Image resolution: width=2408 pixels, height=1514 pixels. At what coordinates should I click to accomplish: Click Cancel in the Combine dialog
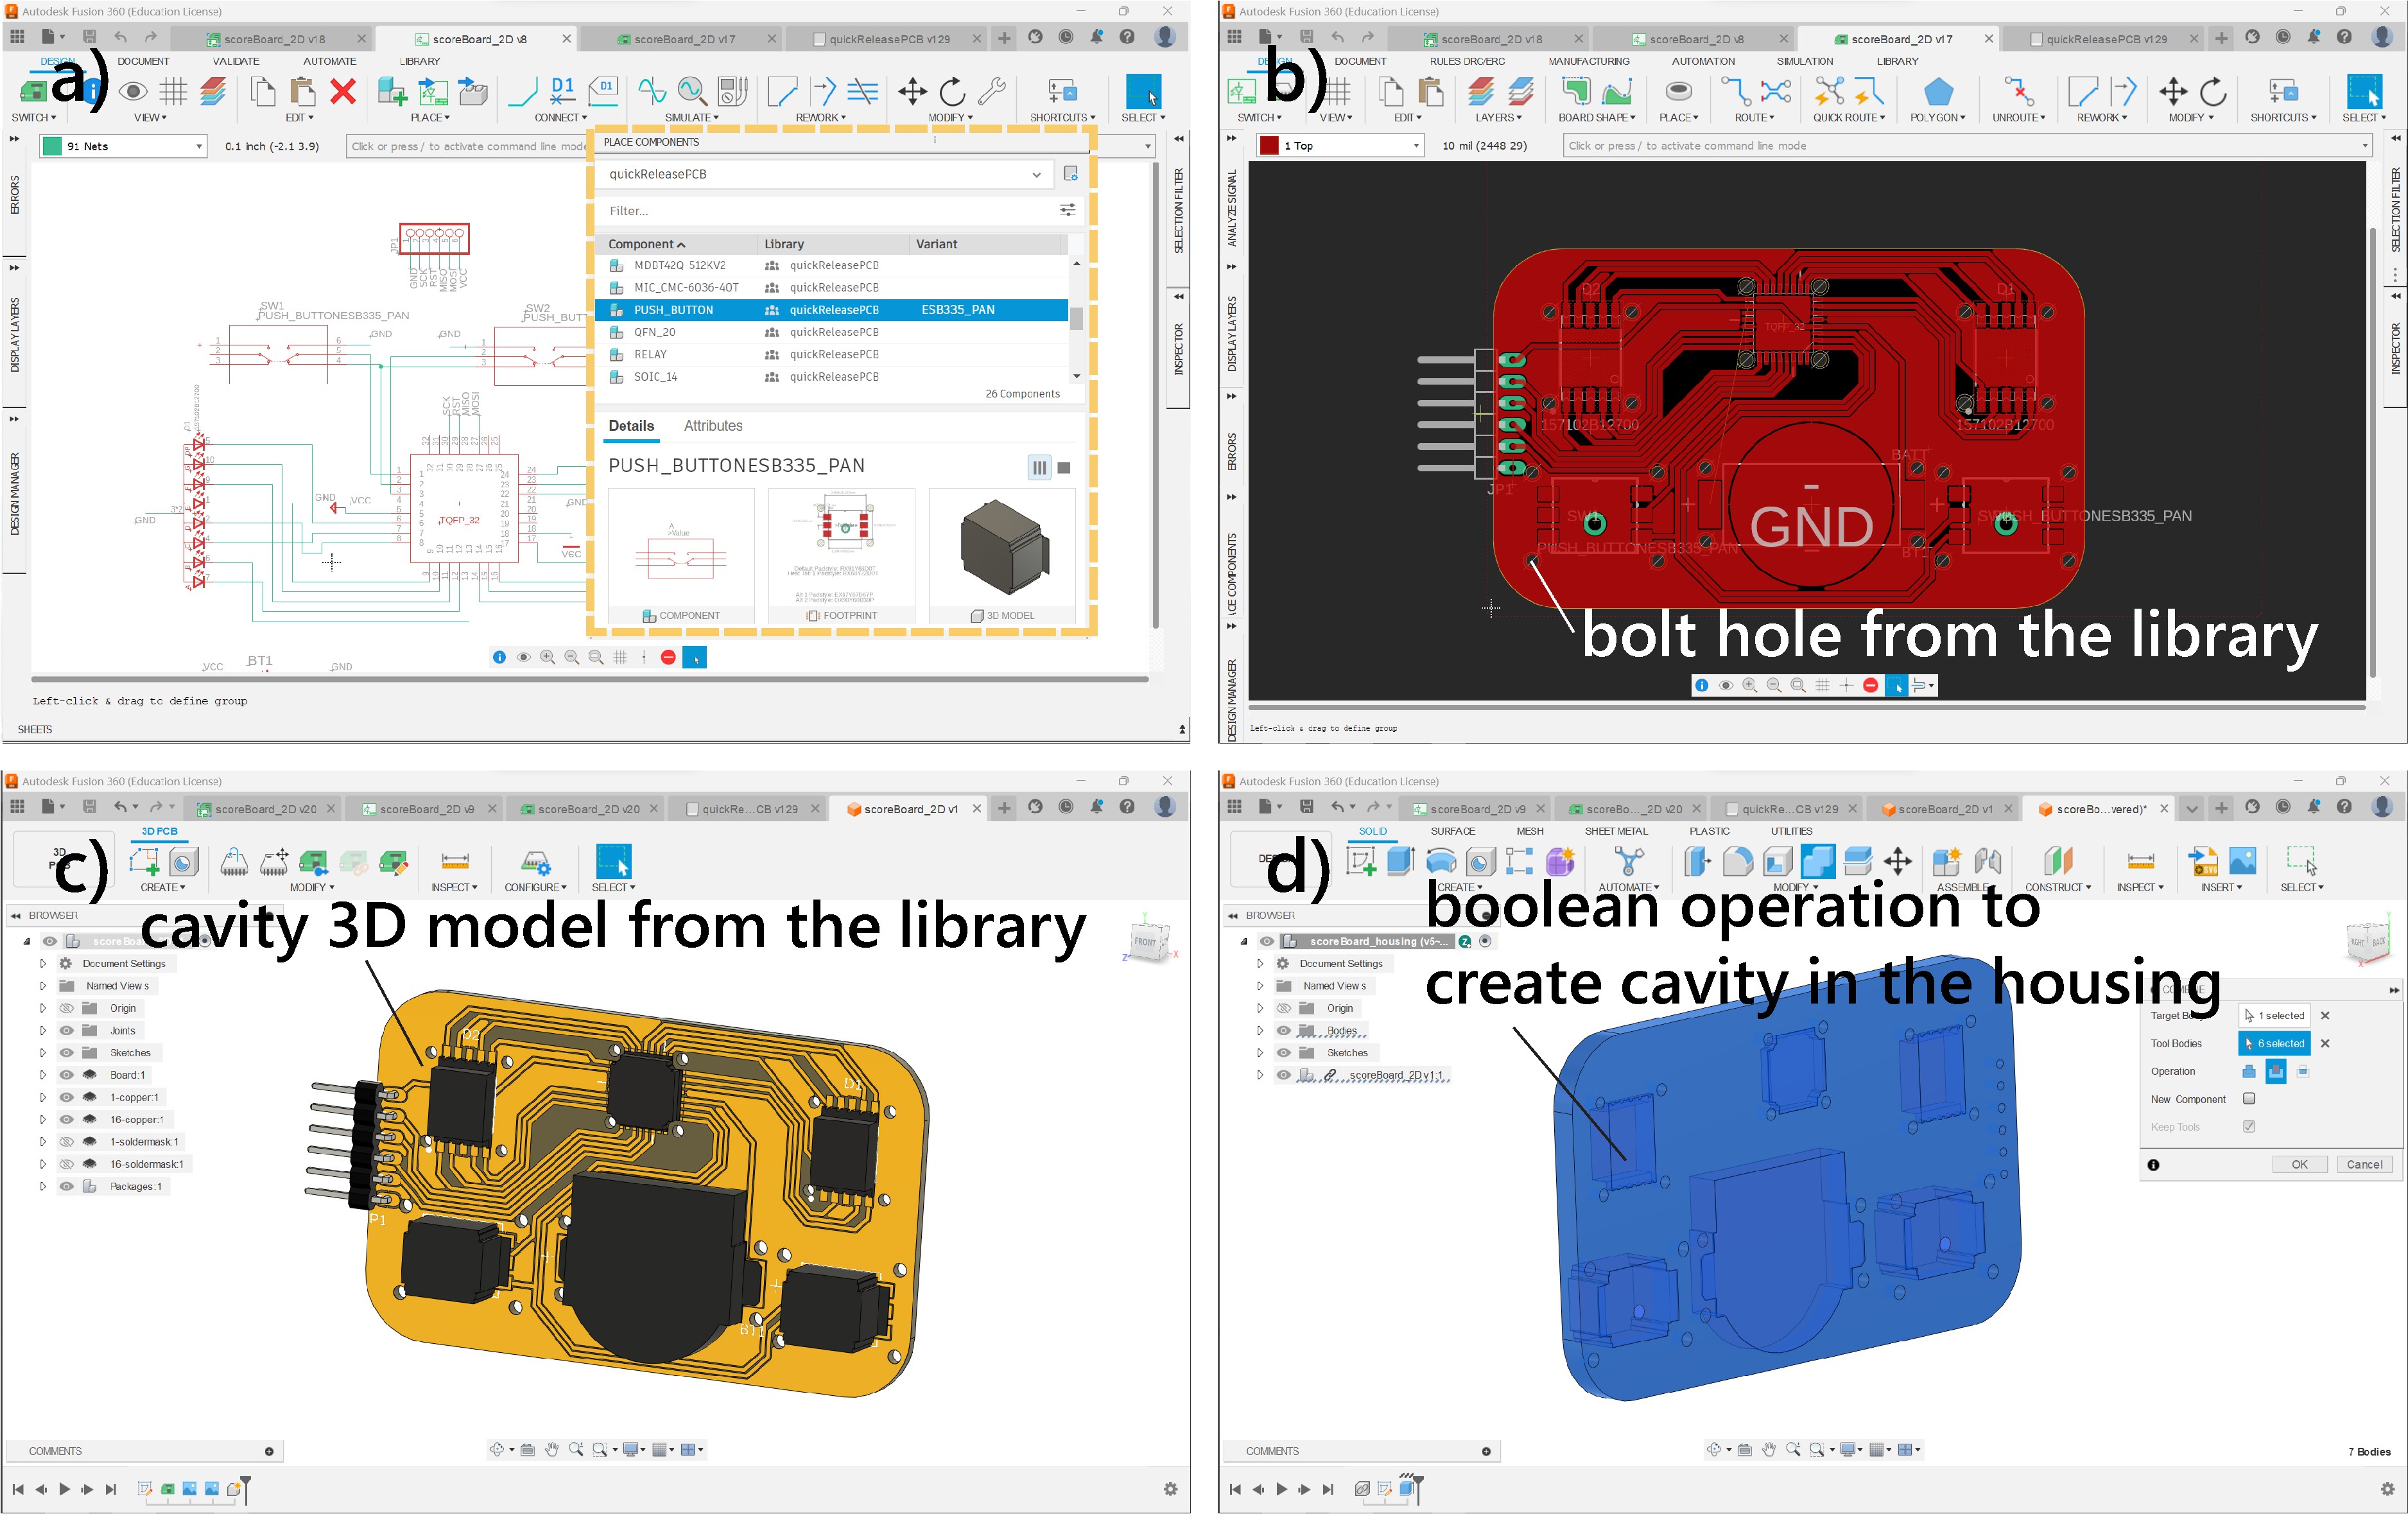pyautogui.click(x=2364, y=1164)
